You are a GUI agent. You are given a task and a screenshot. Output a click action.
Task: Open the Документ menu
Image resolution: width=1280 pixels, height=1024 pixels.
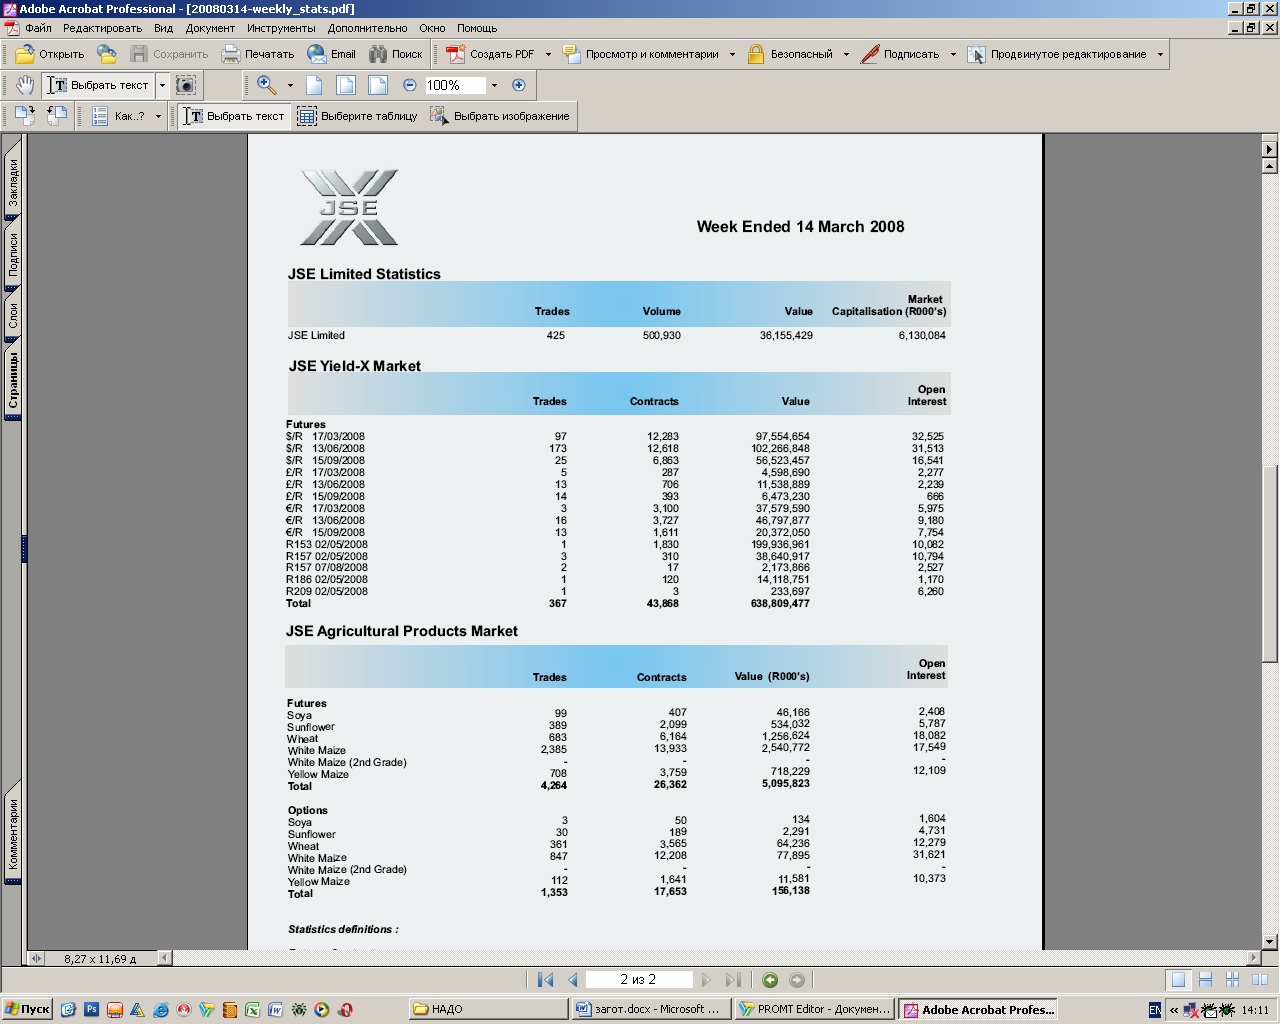point(210,28)
